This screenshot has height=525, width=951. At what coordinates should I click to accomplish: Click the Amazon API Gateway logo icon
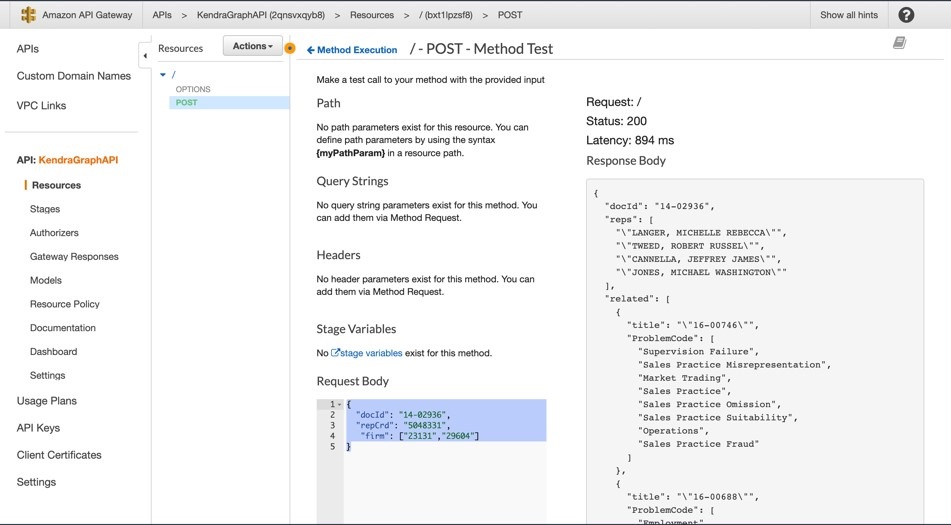click(x=28, y=15)
